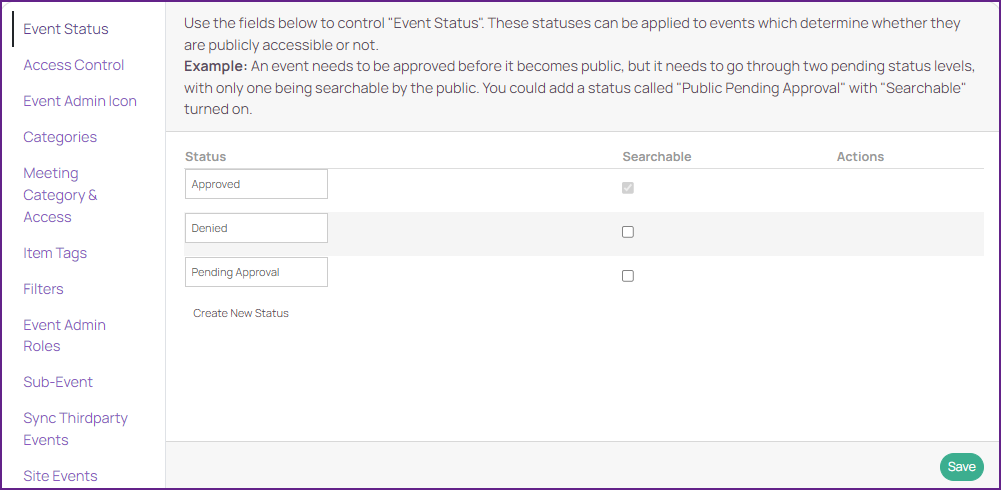This screenshot has height=490, width=1001.
Task: Open the Event Status settings tab
Action: (66, 29)
